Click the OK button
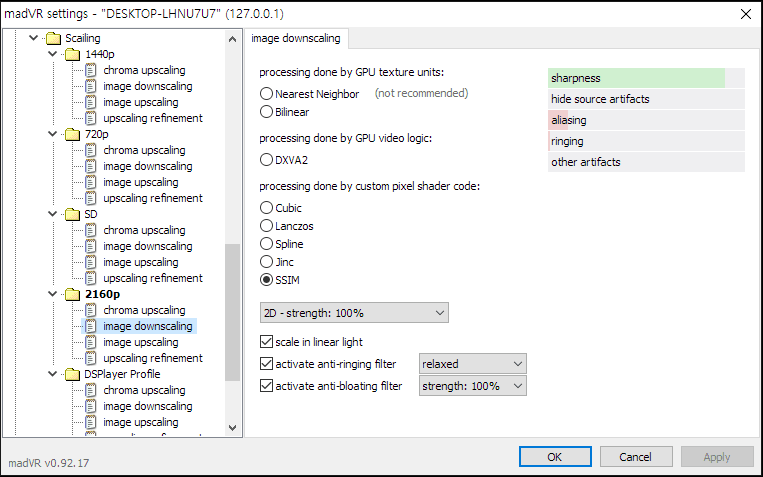This screenshot has width=763, height=477. tap(555, 456)
